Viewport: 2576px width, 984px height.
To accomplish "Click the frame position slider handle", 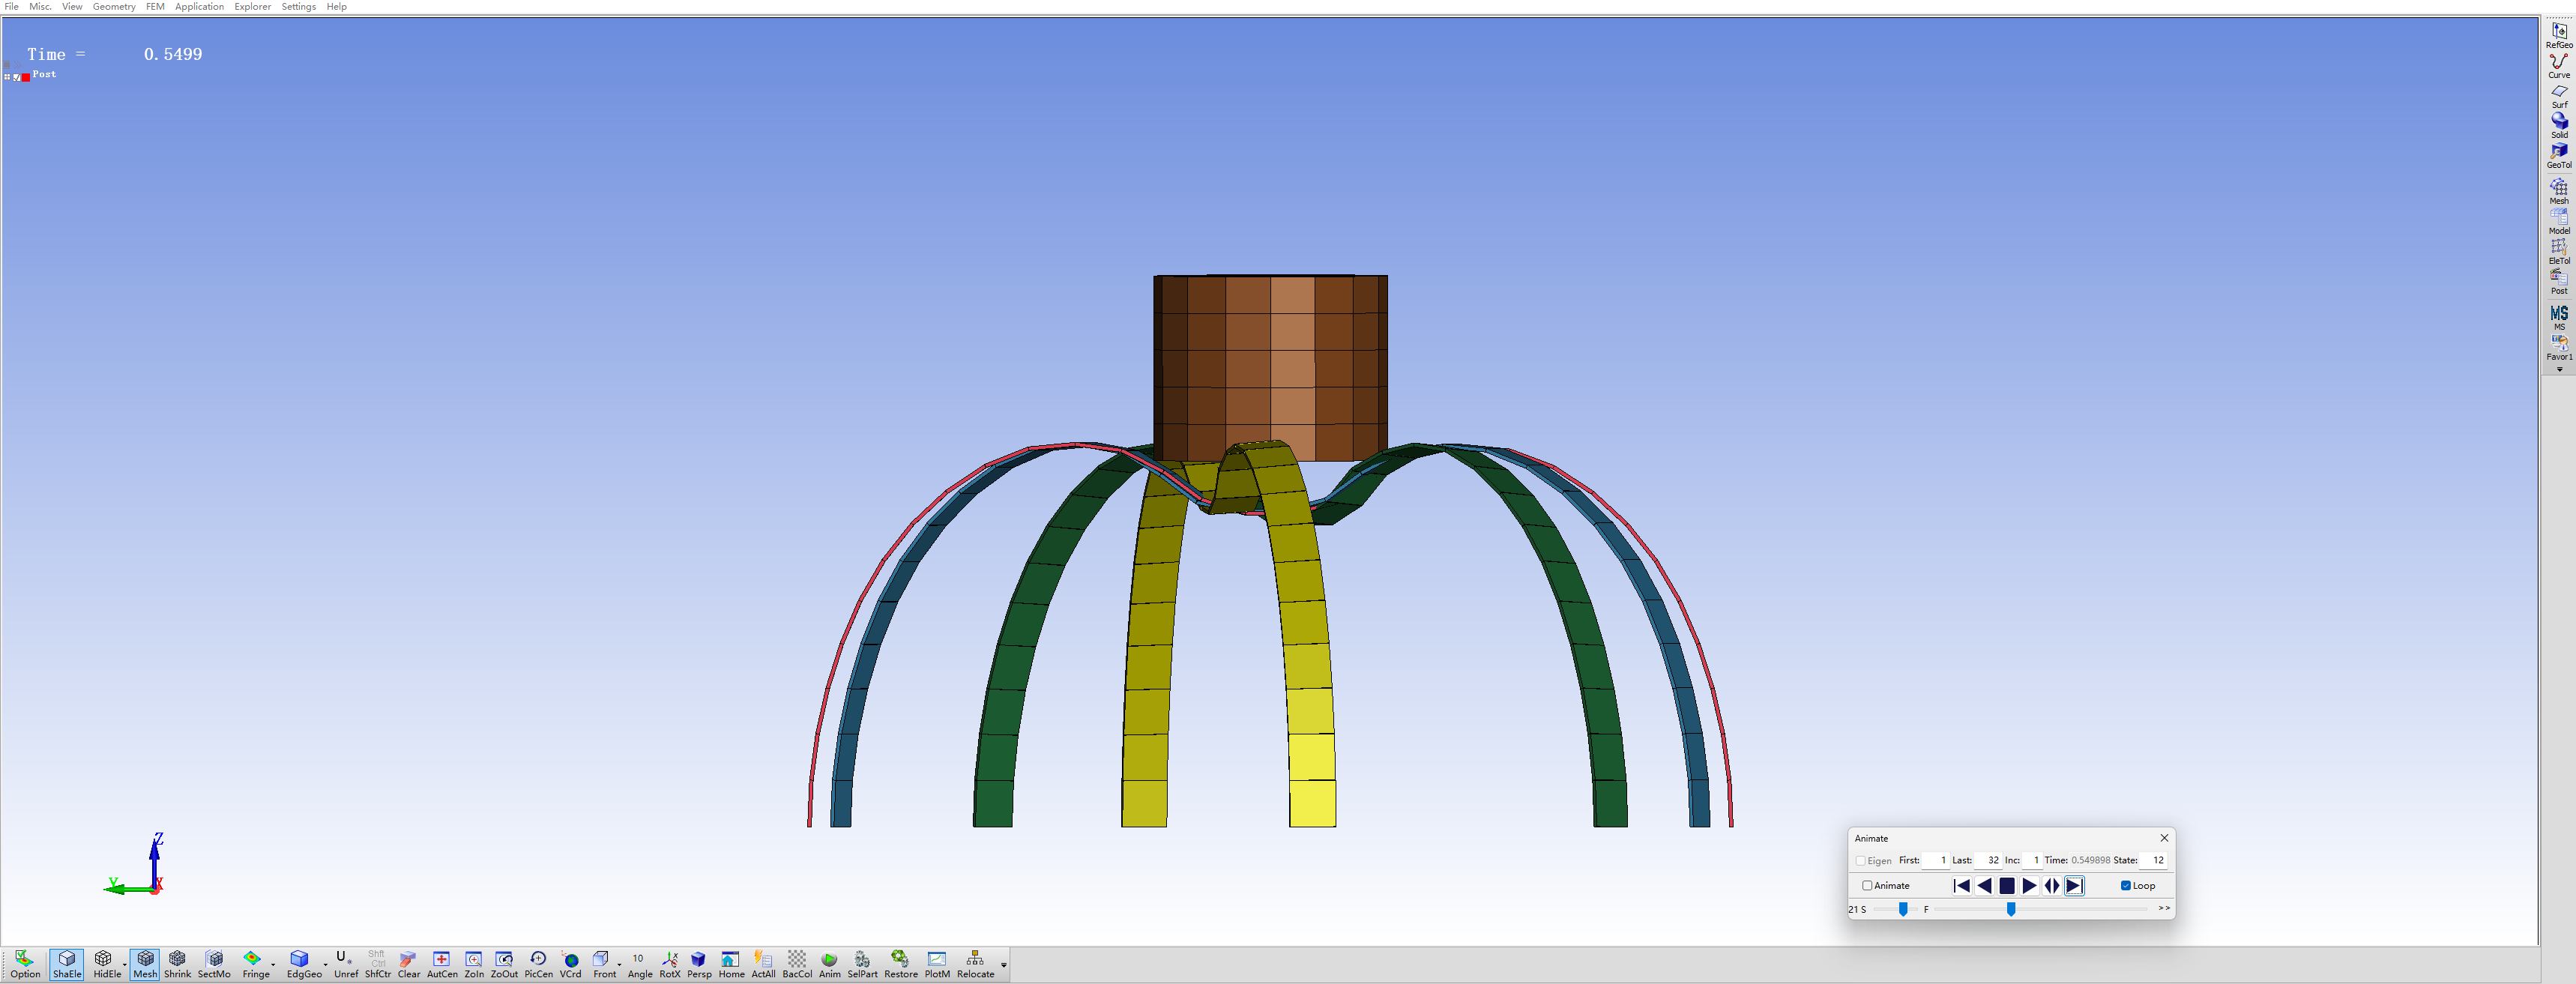I will point(2010,909).
